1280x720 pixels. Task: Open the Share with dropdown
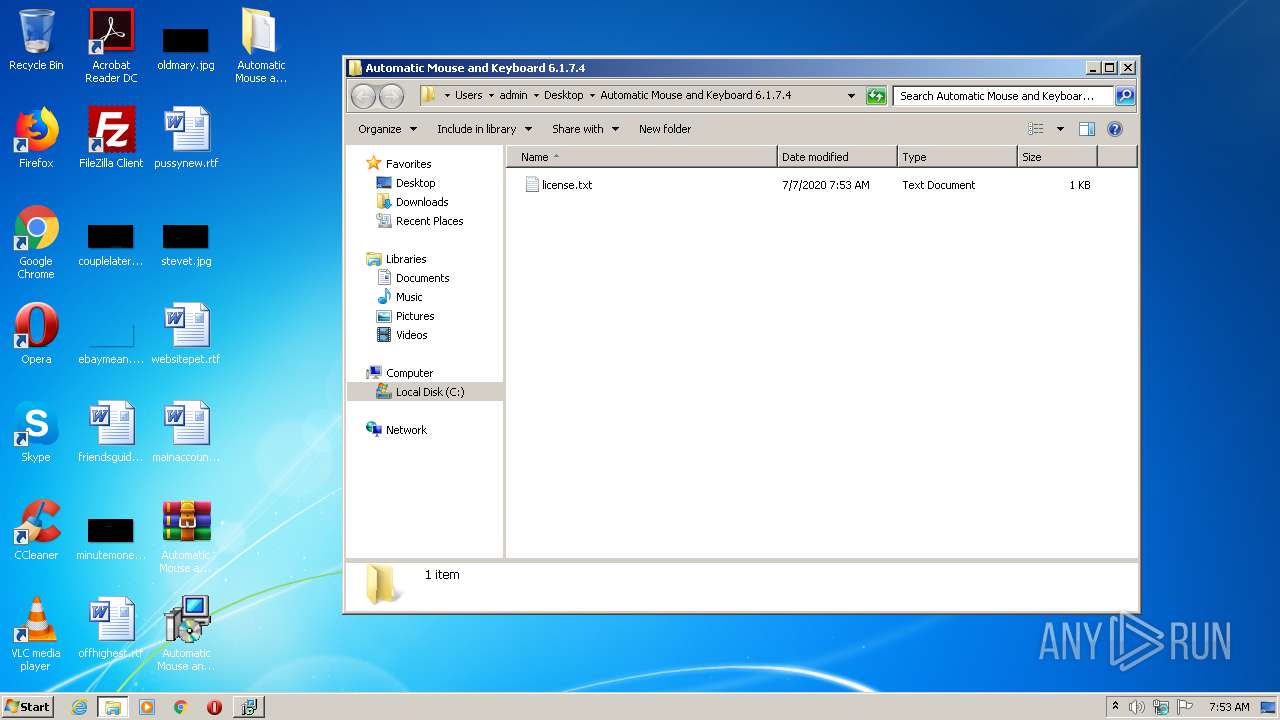(x=585, y=129)
